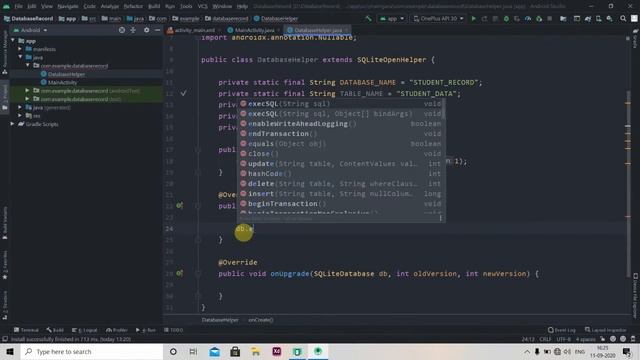Open Adobe XD on the taskbar

click(x=277, y=351)
